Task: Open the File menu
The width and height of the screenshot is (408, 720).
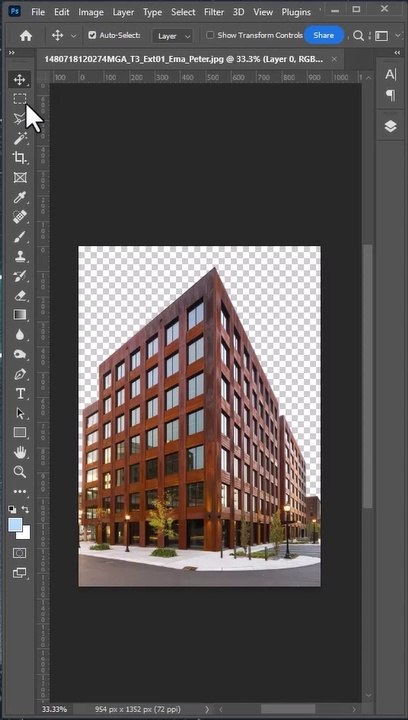Action: point(38,12)
